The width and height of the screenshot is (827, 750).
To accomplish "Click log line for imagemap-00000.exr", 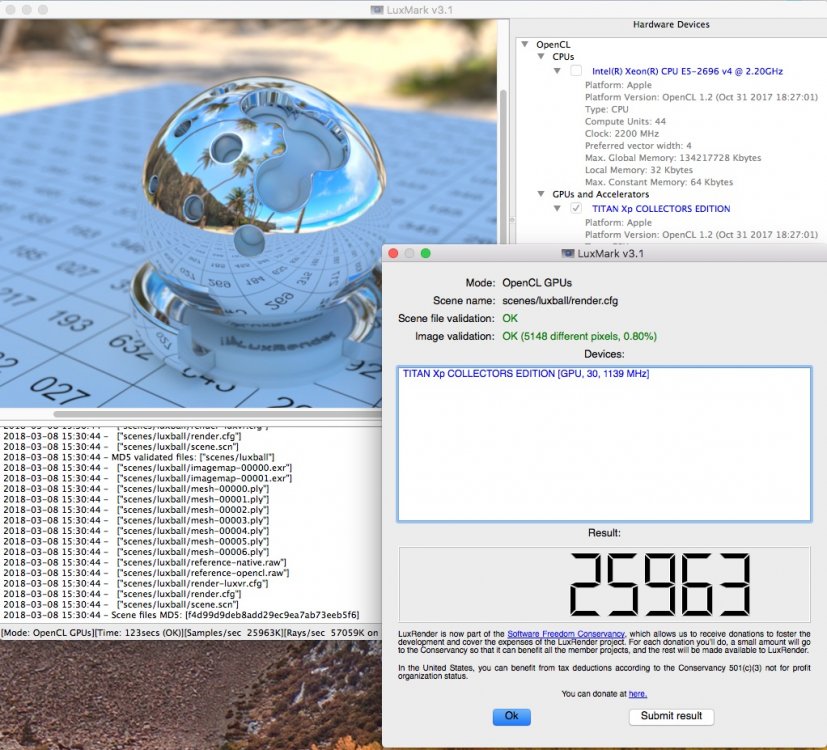I will tap(148, 468).
